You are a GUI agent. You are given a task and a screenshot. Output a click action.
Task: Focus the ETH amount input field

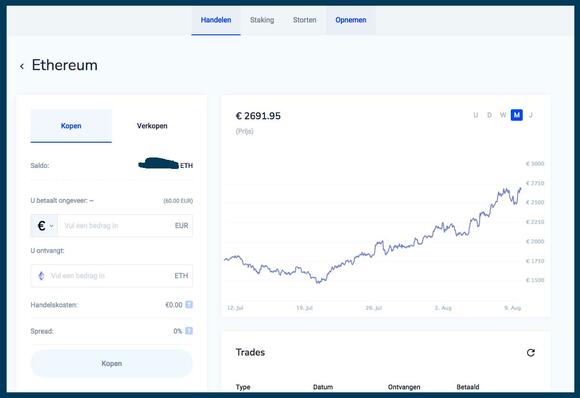coord(112,276)
